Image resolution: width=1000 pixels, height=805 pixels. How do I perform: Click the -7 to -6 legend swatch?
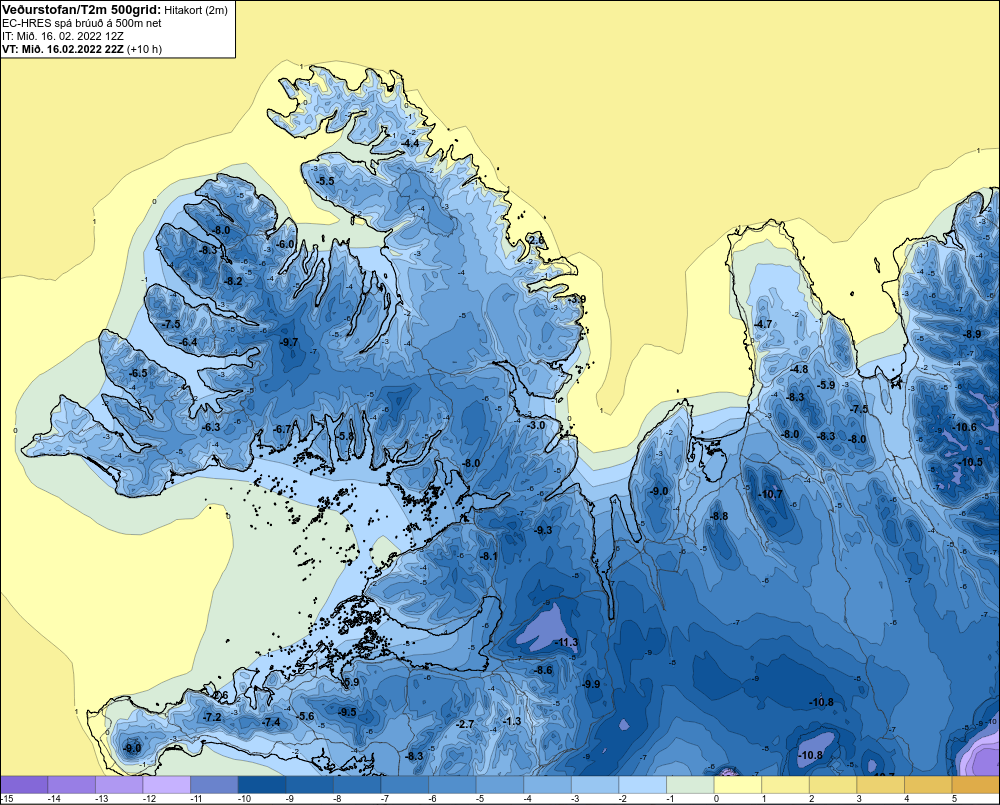click(405, 785)
